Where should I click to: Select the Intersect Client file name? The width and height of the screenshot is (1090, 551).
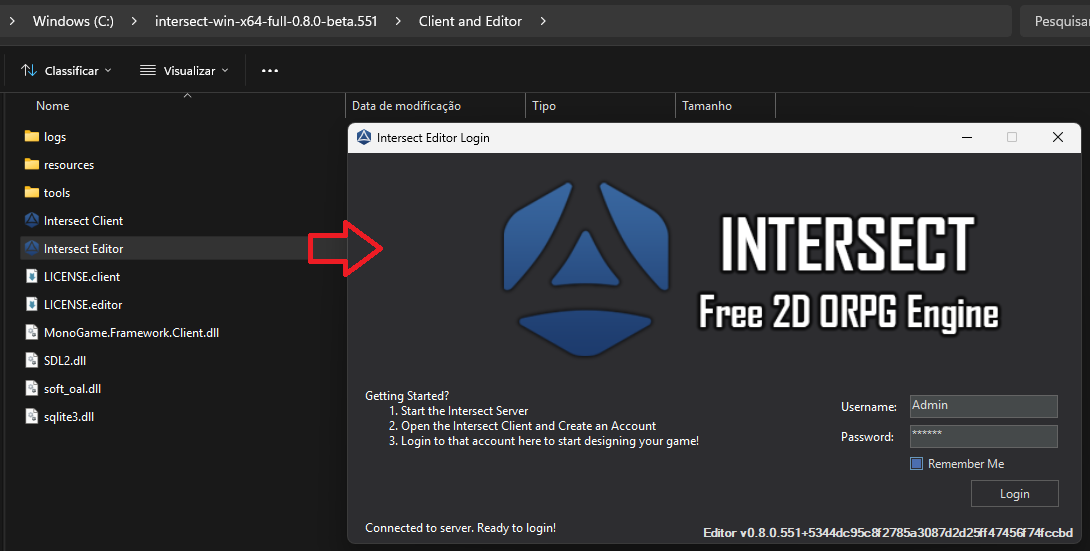(83, 220)
